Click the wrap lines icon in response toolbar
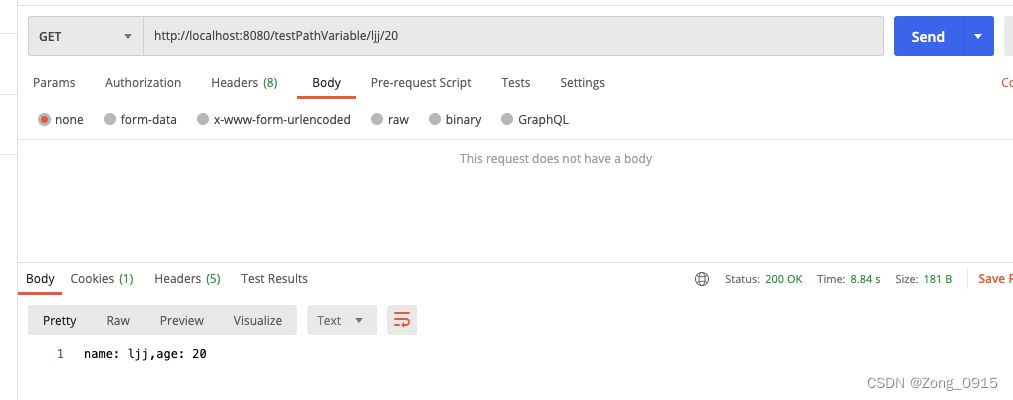This screenshot has width=1013, height=400. (402, 320)
